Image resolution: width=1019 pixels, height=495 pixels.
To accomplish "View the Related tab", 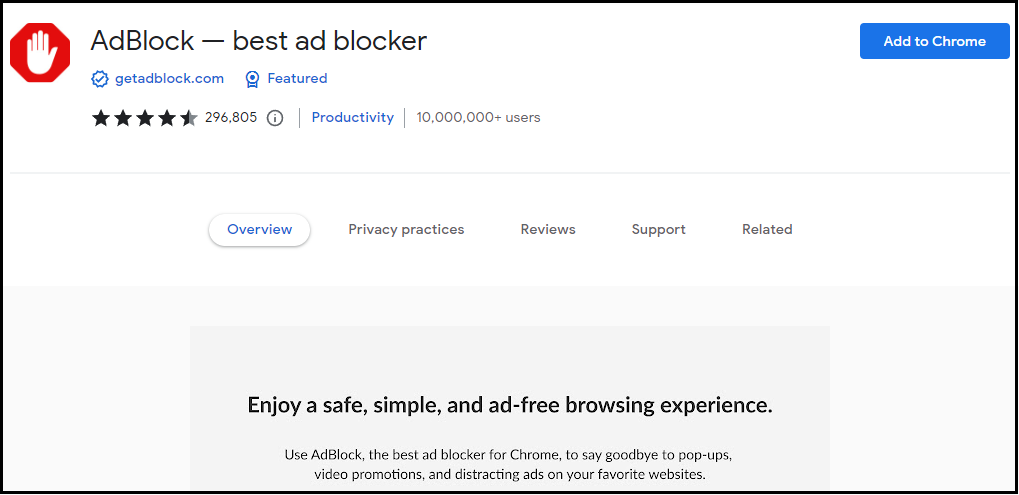I will click(x=767, y=229).
